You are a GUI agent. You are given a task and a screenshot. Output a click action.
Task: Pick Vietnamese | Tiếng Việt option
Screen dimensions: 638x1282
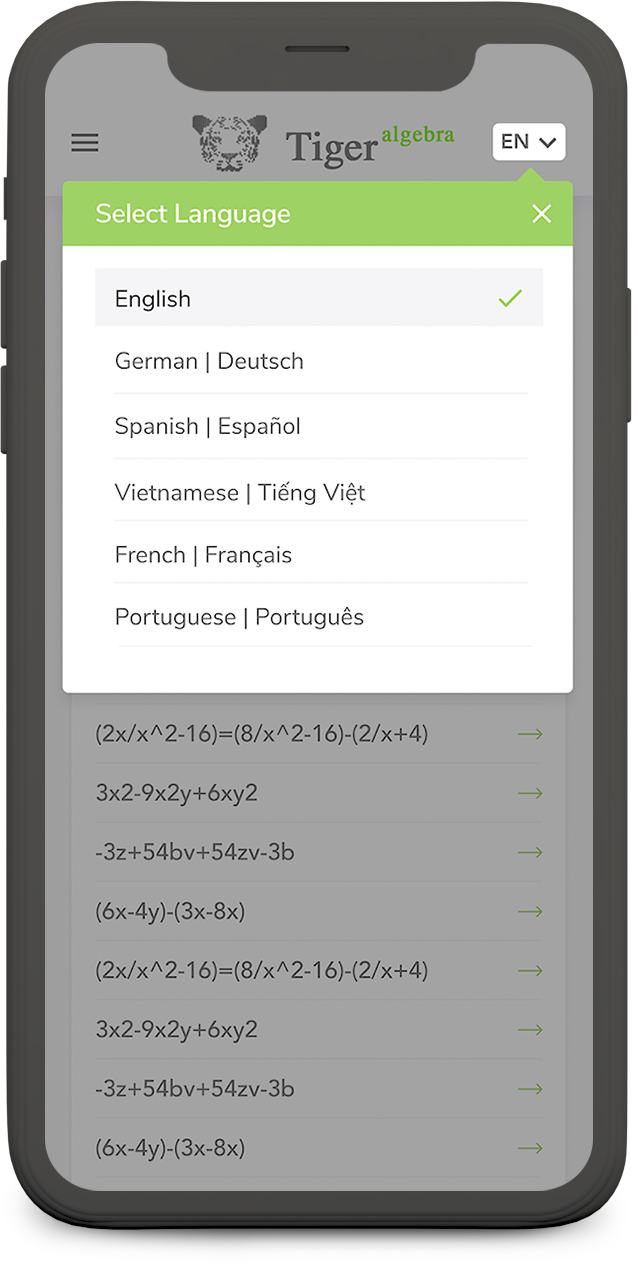tap(240, 492)
